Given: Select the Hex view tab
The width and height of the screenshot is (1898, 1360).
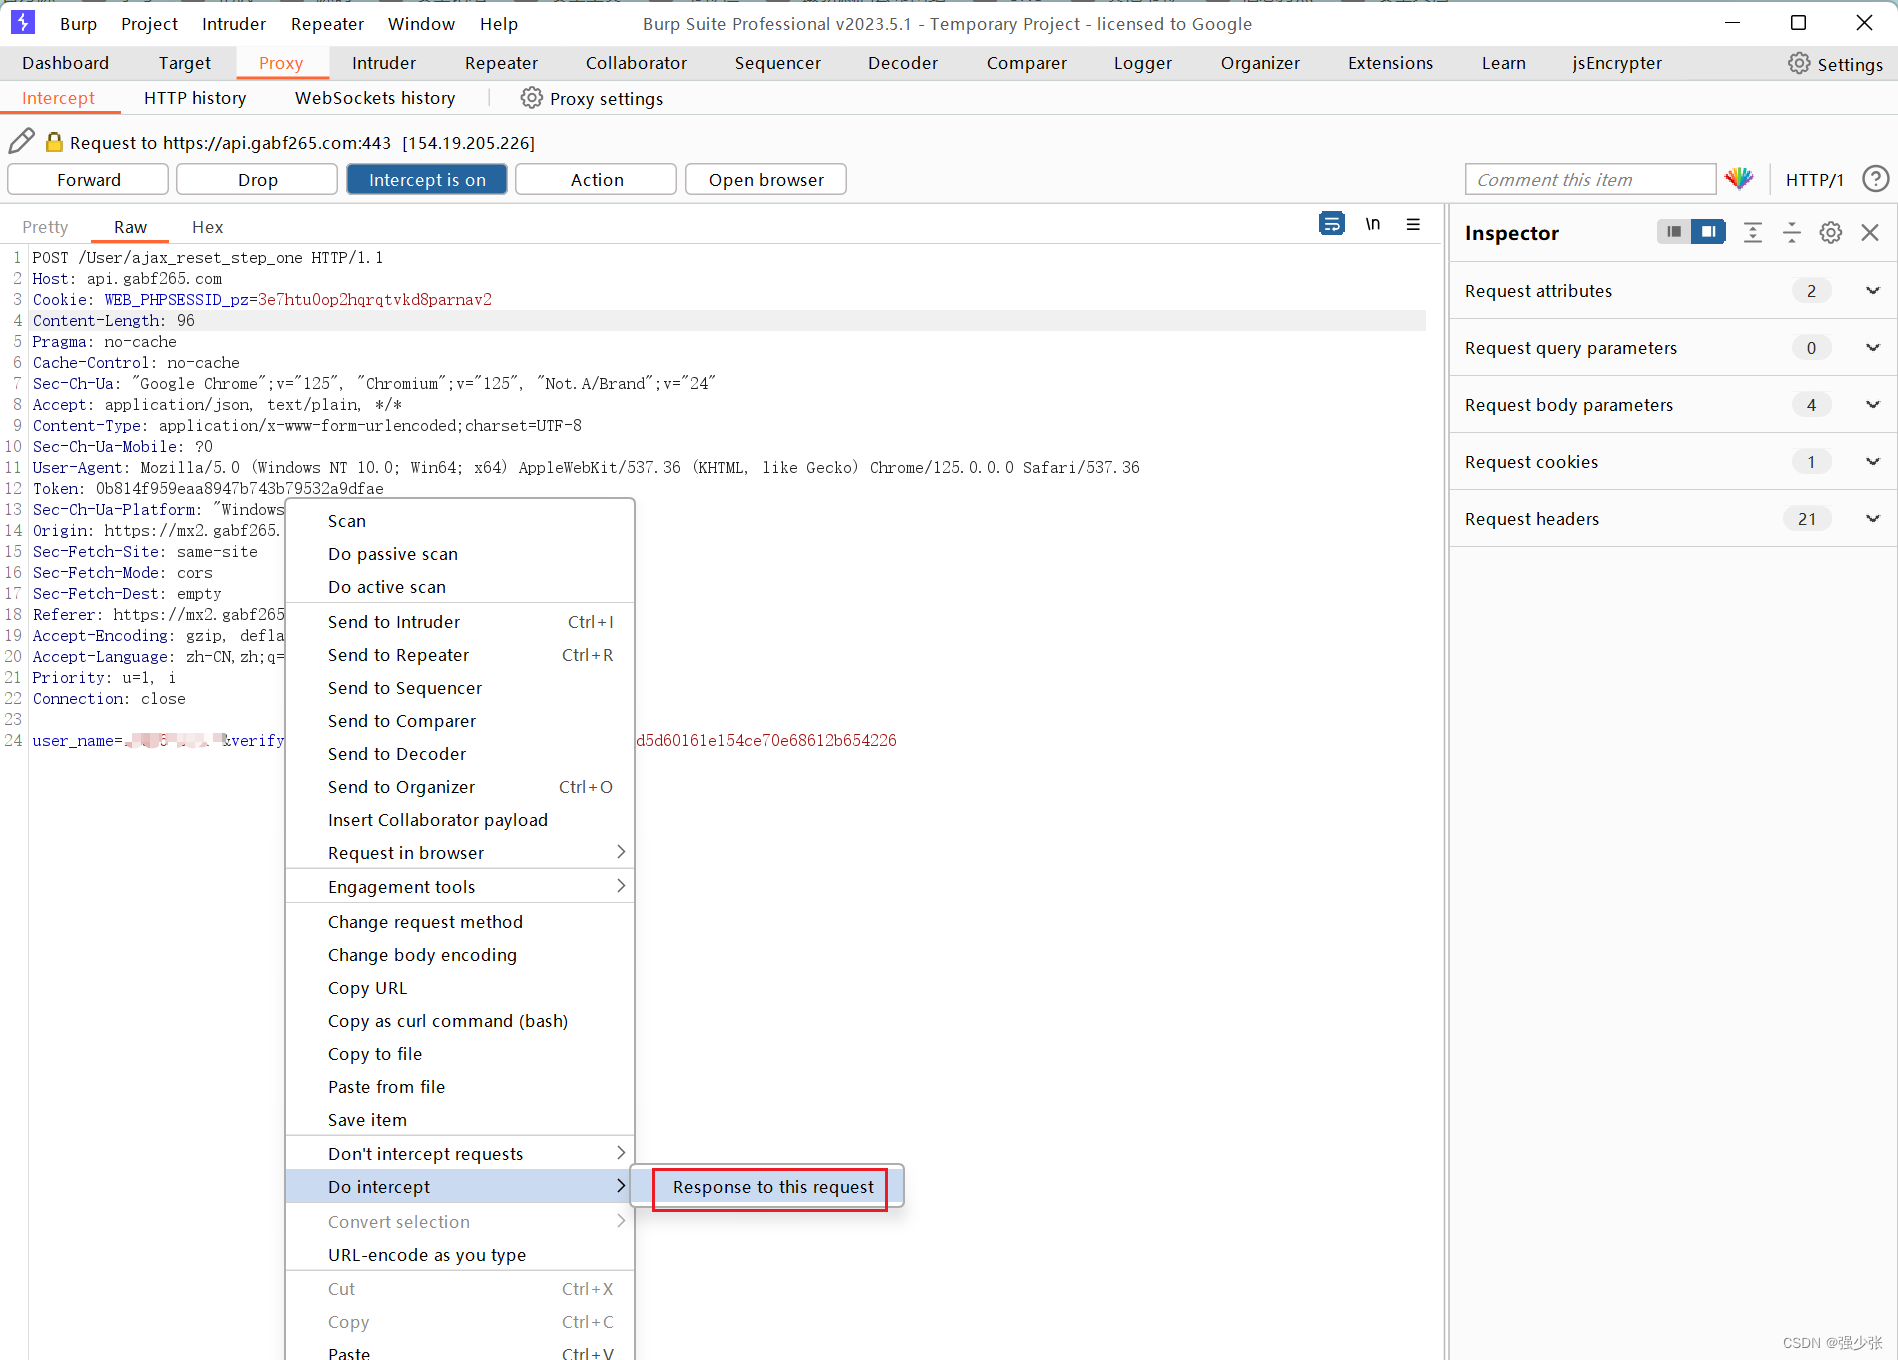Looking at the screenshot, I should [207, 227].
